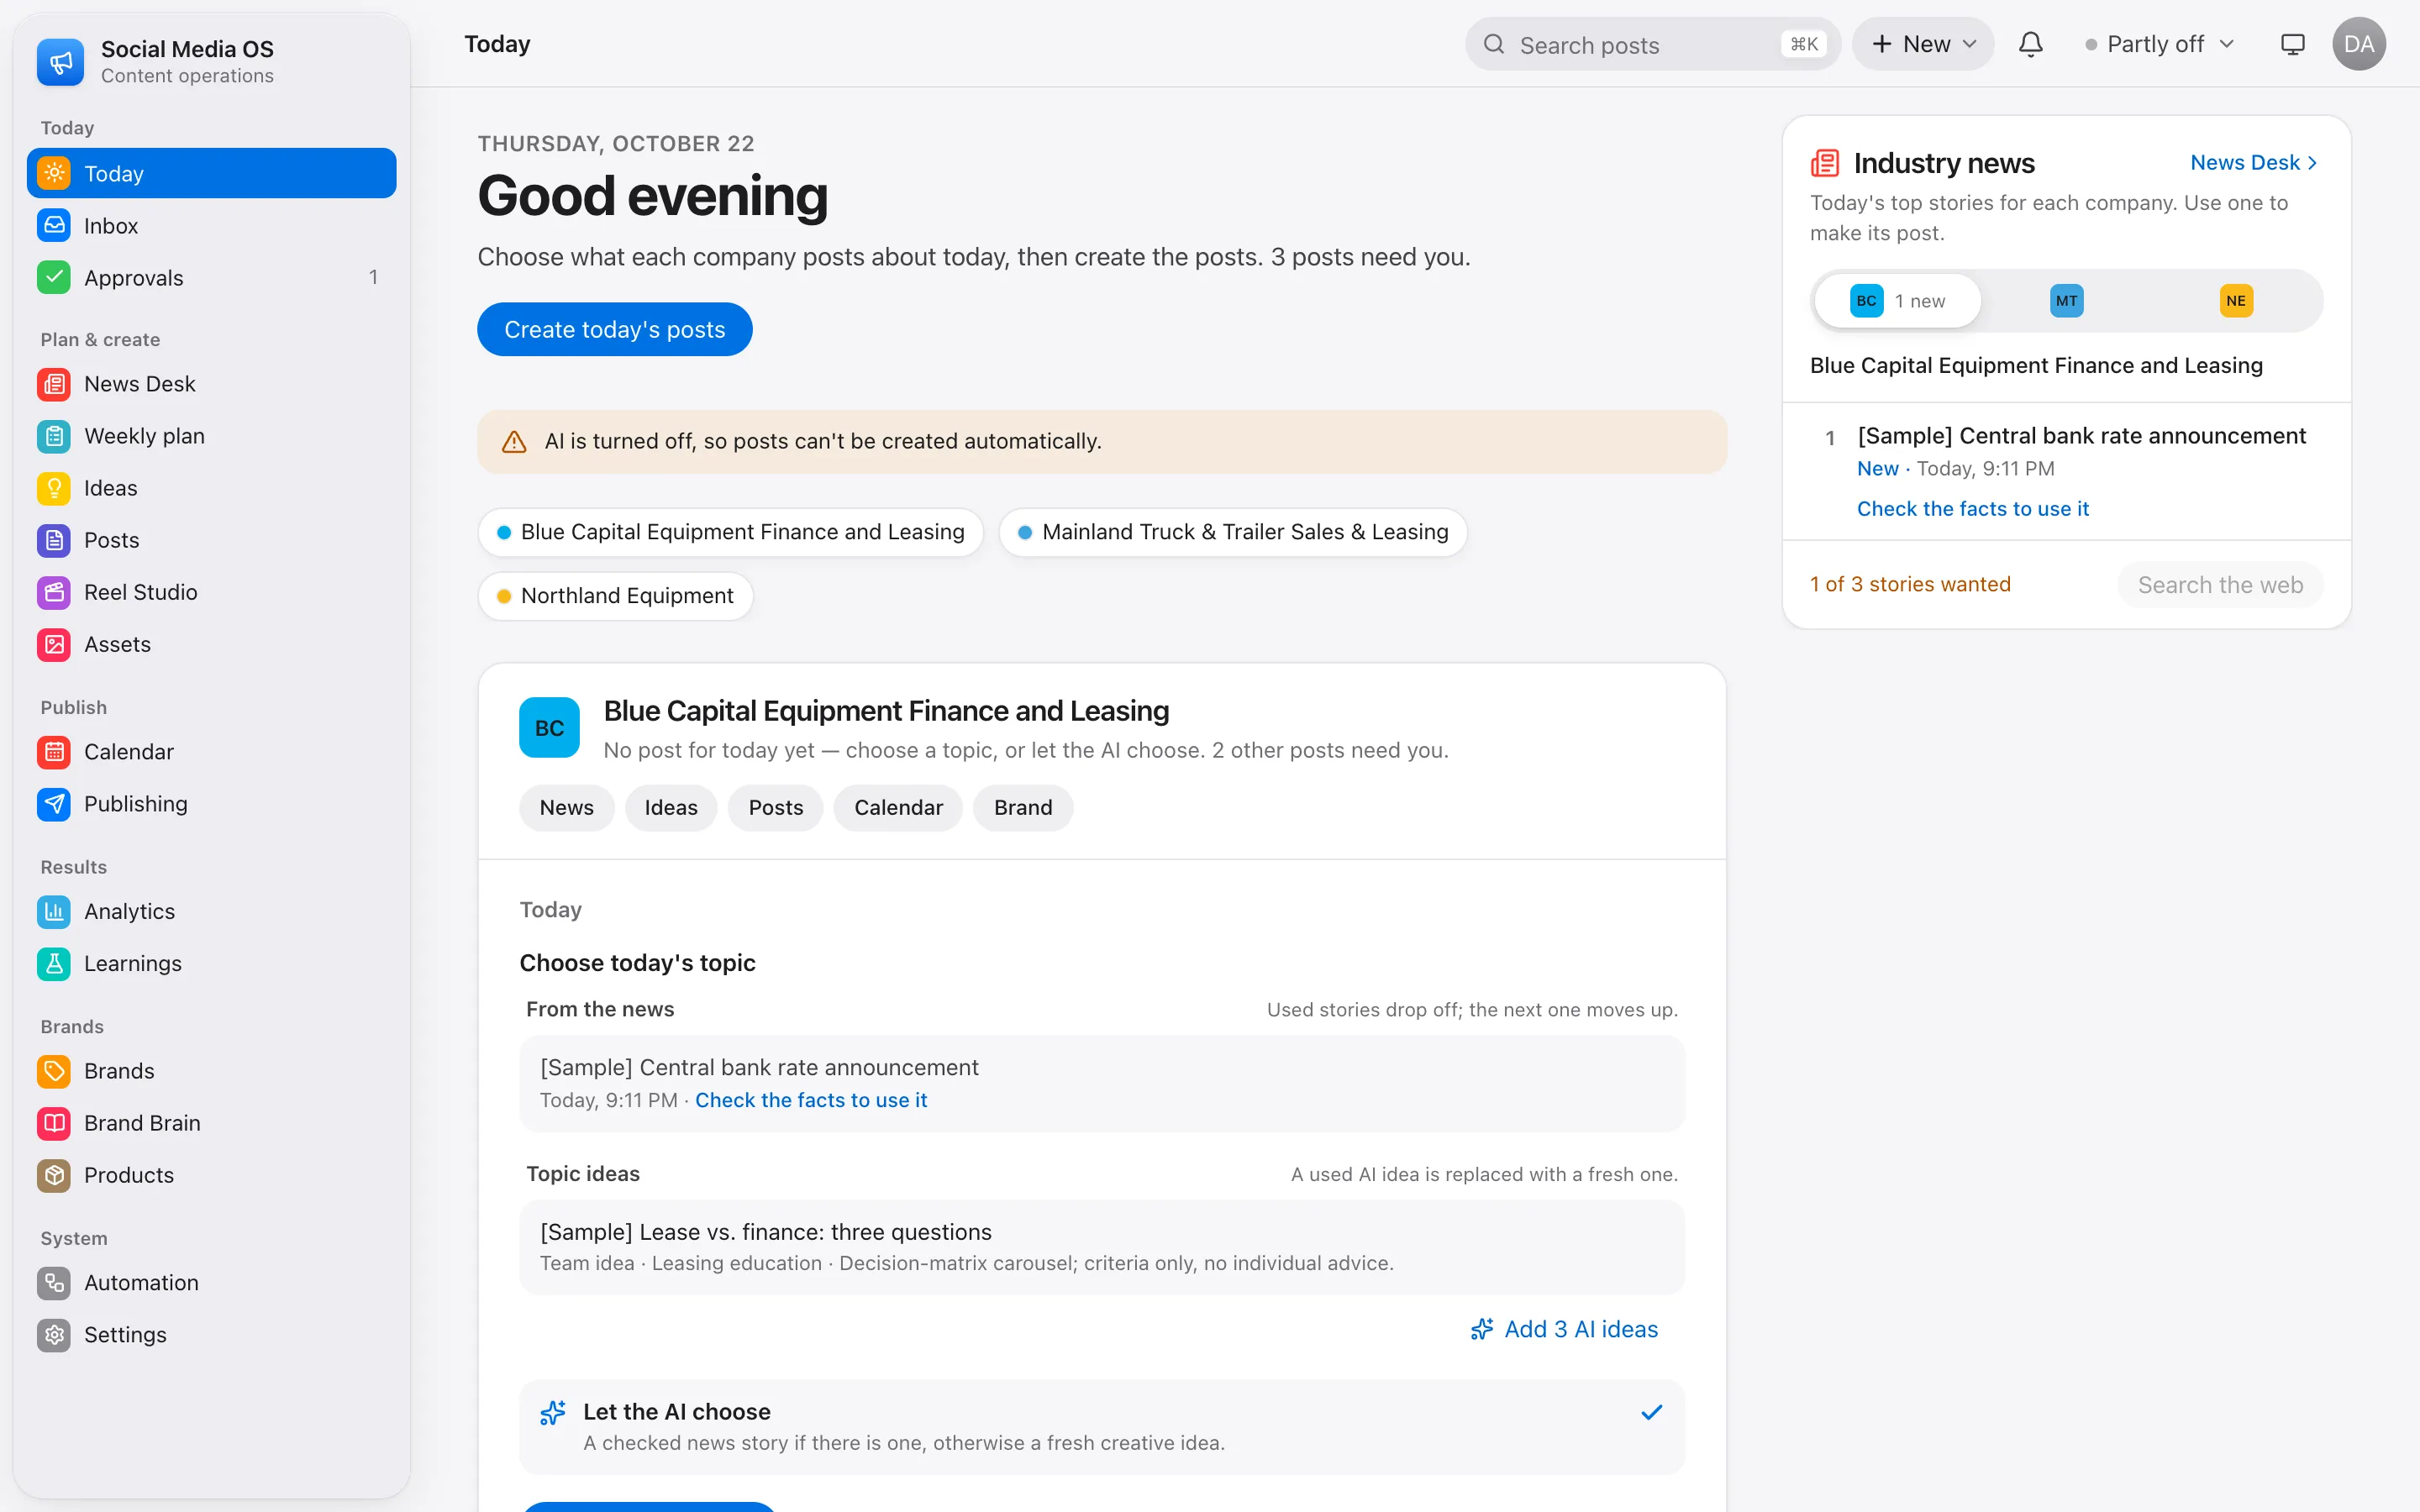
Task: Open the Brands tag icon
Action: (x=54, y=1071)
